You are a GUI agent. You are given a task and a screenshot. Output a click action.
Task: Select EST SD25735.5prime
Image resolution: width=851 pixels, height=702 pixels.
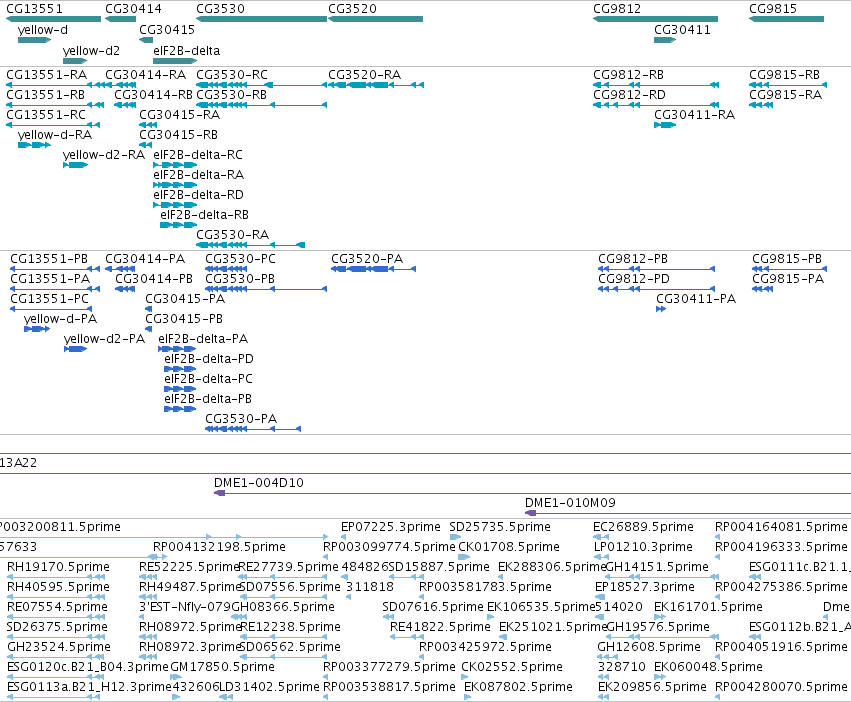pos(455,537)
